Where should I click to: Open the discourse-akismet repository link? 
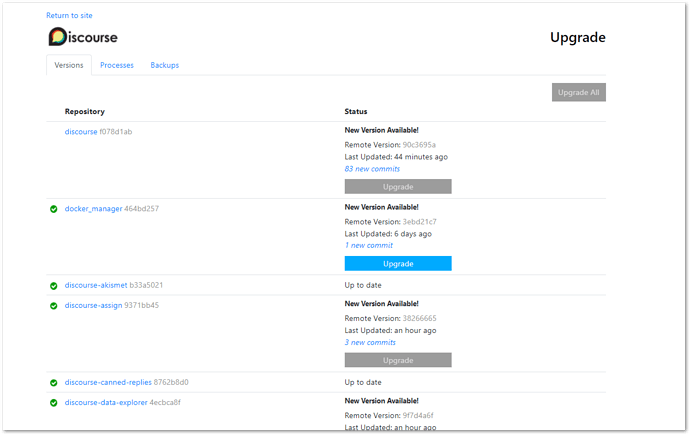[96, 285]
